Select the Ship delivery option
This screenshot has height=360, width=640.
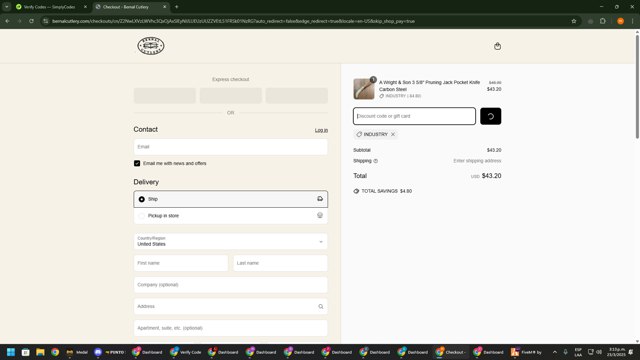[231, 199]
